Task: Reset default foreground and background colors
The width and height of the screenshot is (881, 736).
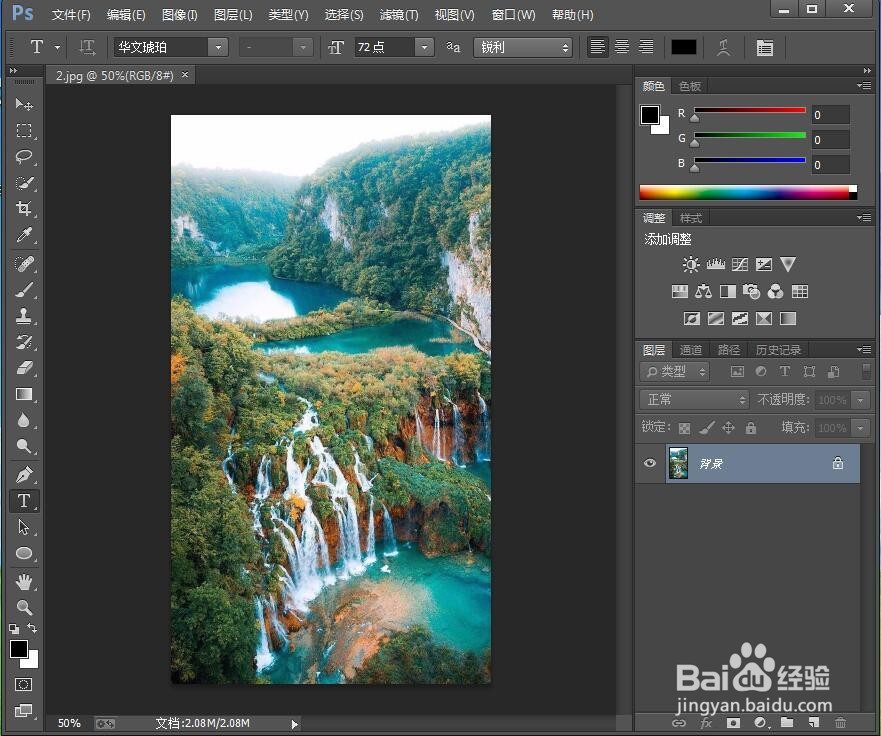Action: (x=14, y=628)
